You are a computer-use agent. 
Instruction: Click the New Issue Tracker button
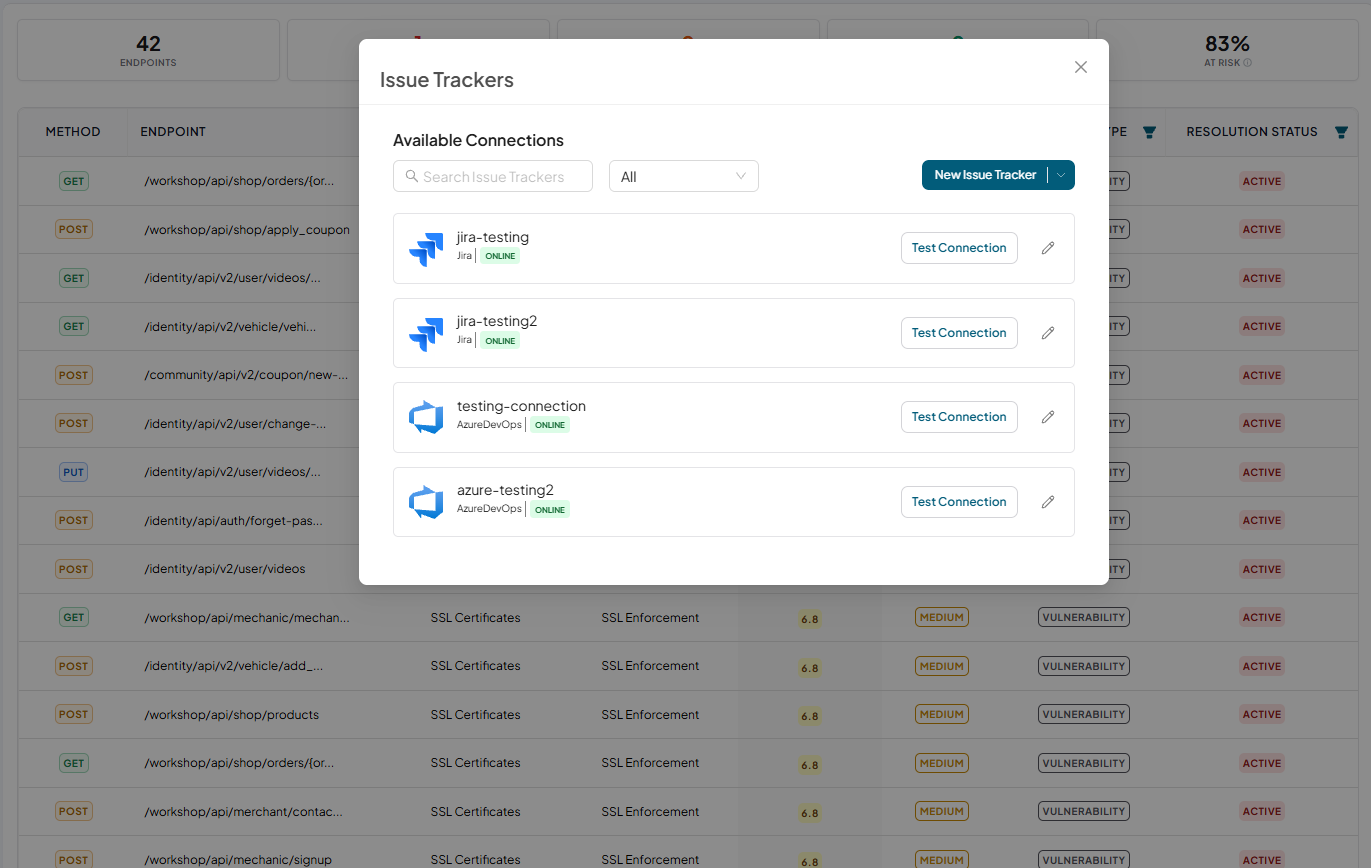[x=985, y=175]
